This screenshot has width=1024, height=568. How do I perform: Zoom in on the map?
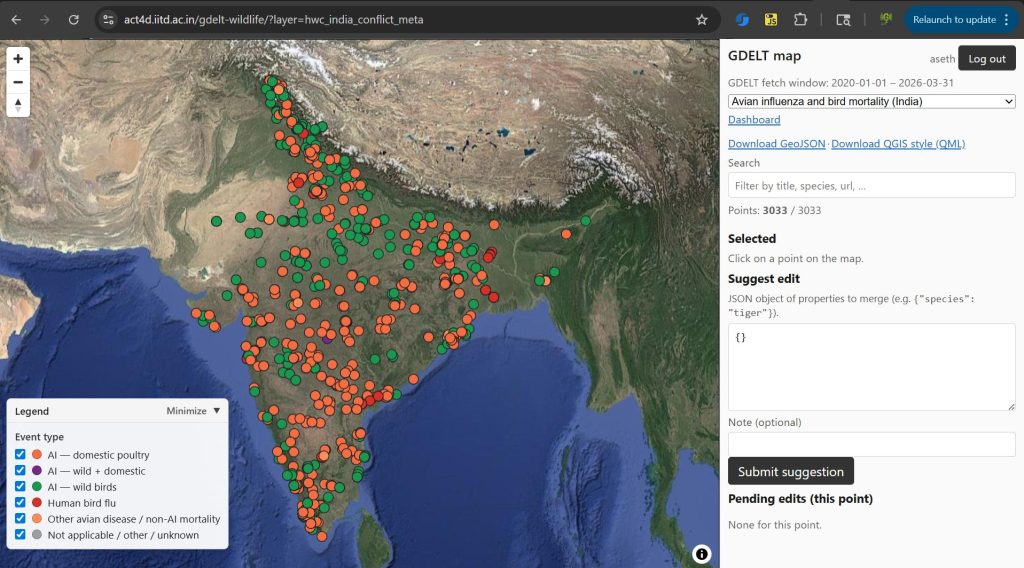pyautogui.click(x=18, y=59)
